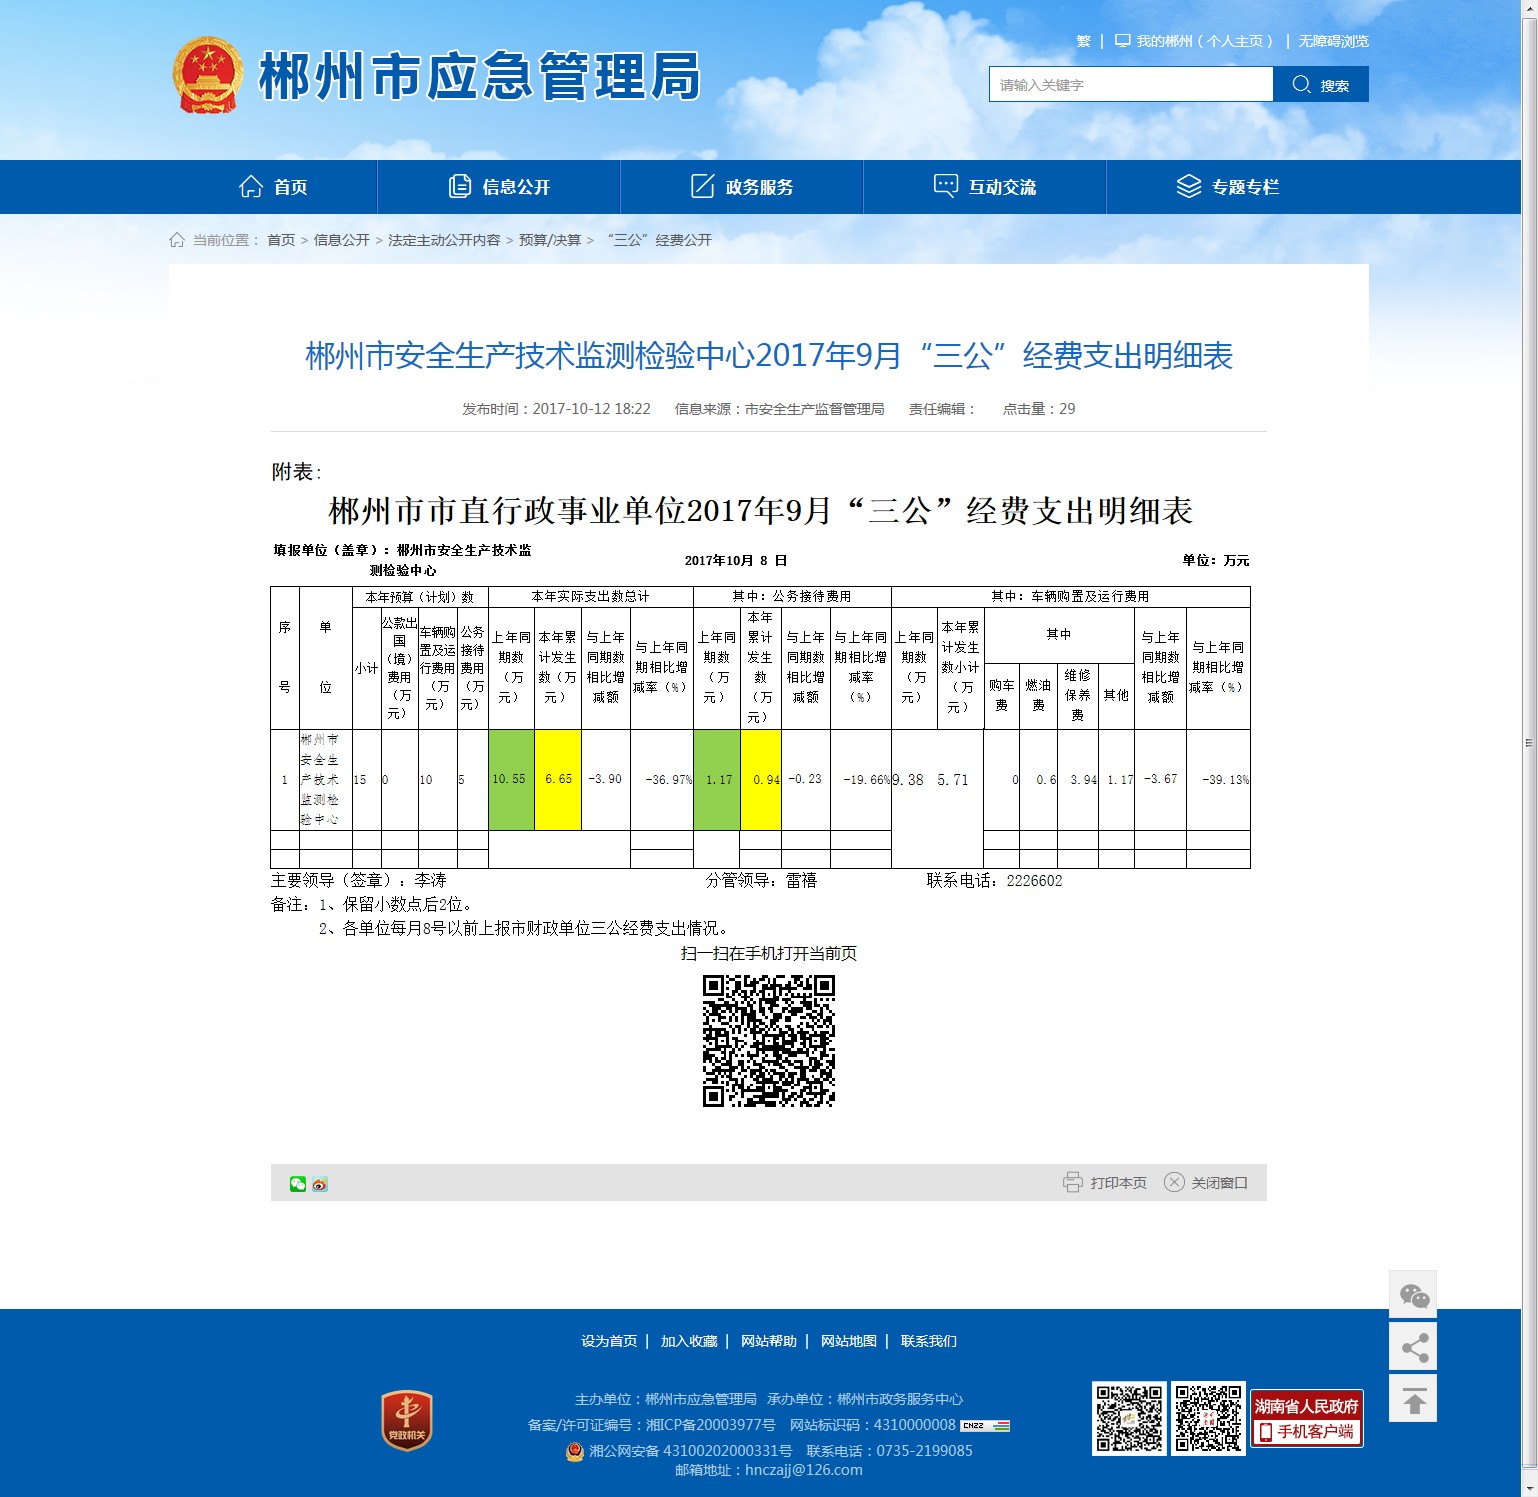
Task: Open 无障碍浏览 accessibility mode
Action: (1333, 41)
